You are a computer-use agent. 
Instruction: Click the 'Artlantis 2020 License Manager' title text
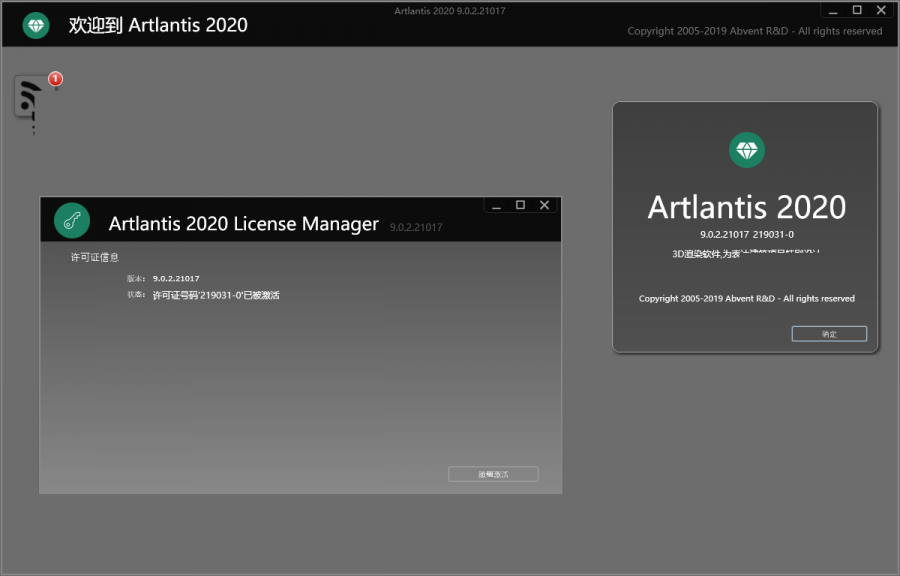(243, 223)
